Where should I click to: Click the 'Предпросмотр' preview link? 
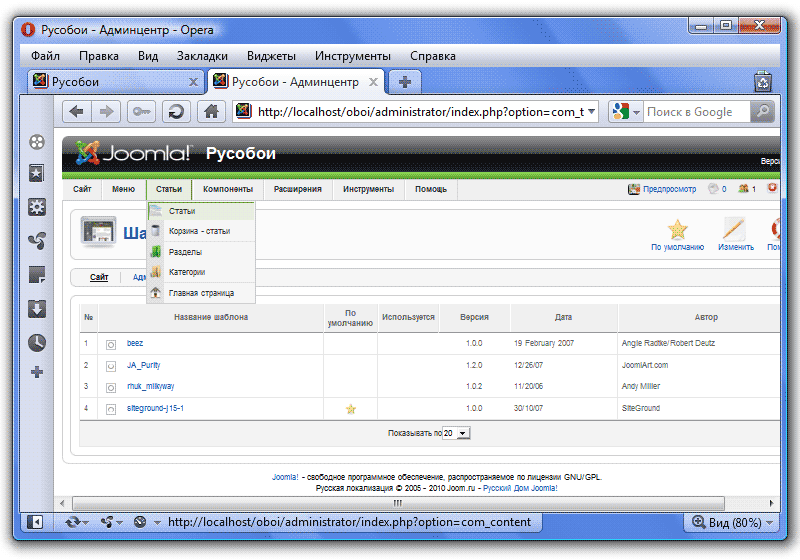coord(662,189)
